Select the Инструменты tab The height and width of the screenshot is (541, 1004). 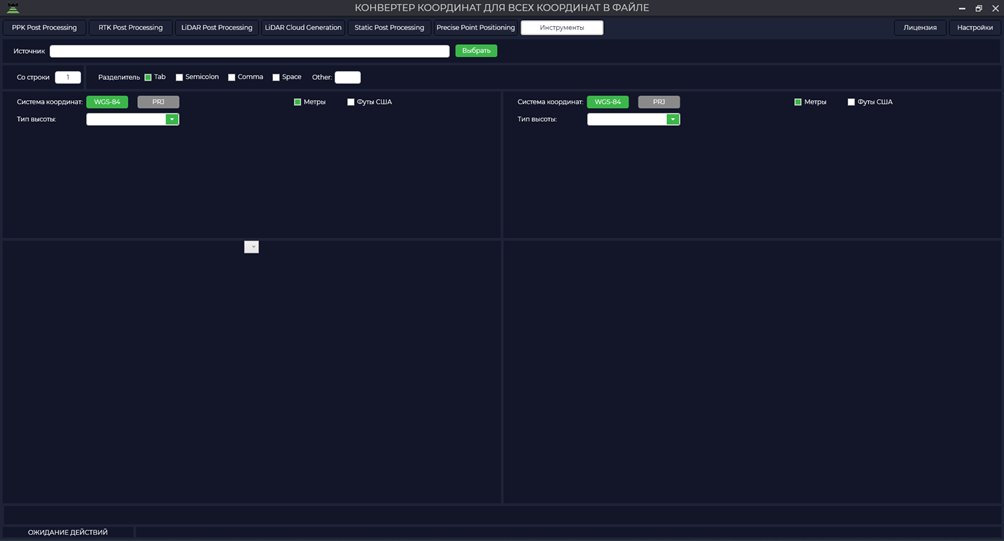tap(562, 28)
